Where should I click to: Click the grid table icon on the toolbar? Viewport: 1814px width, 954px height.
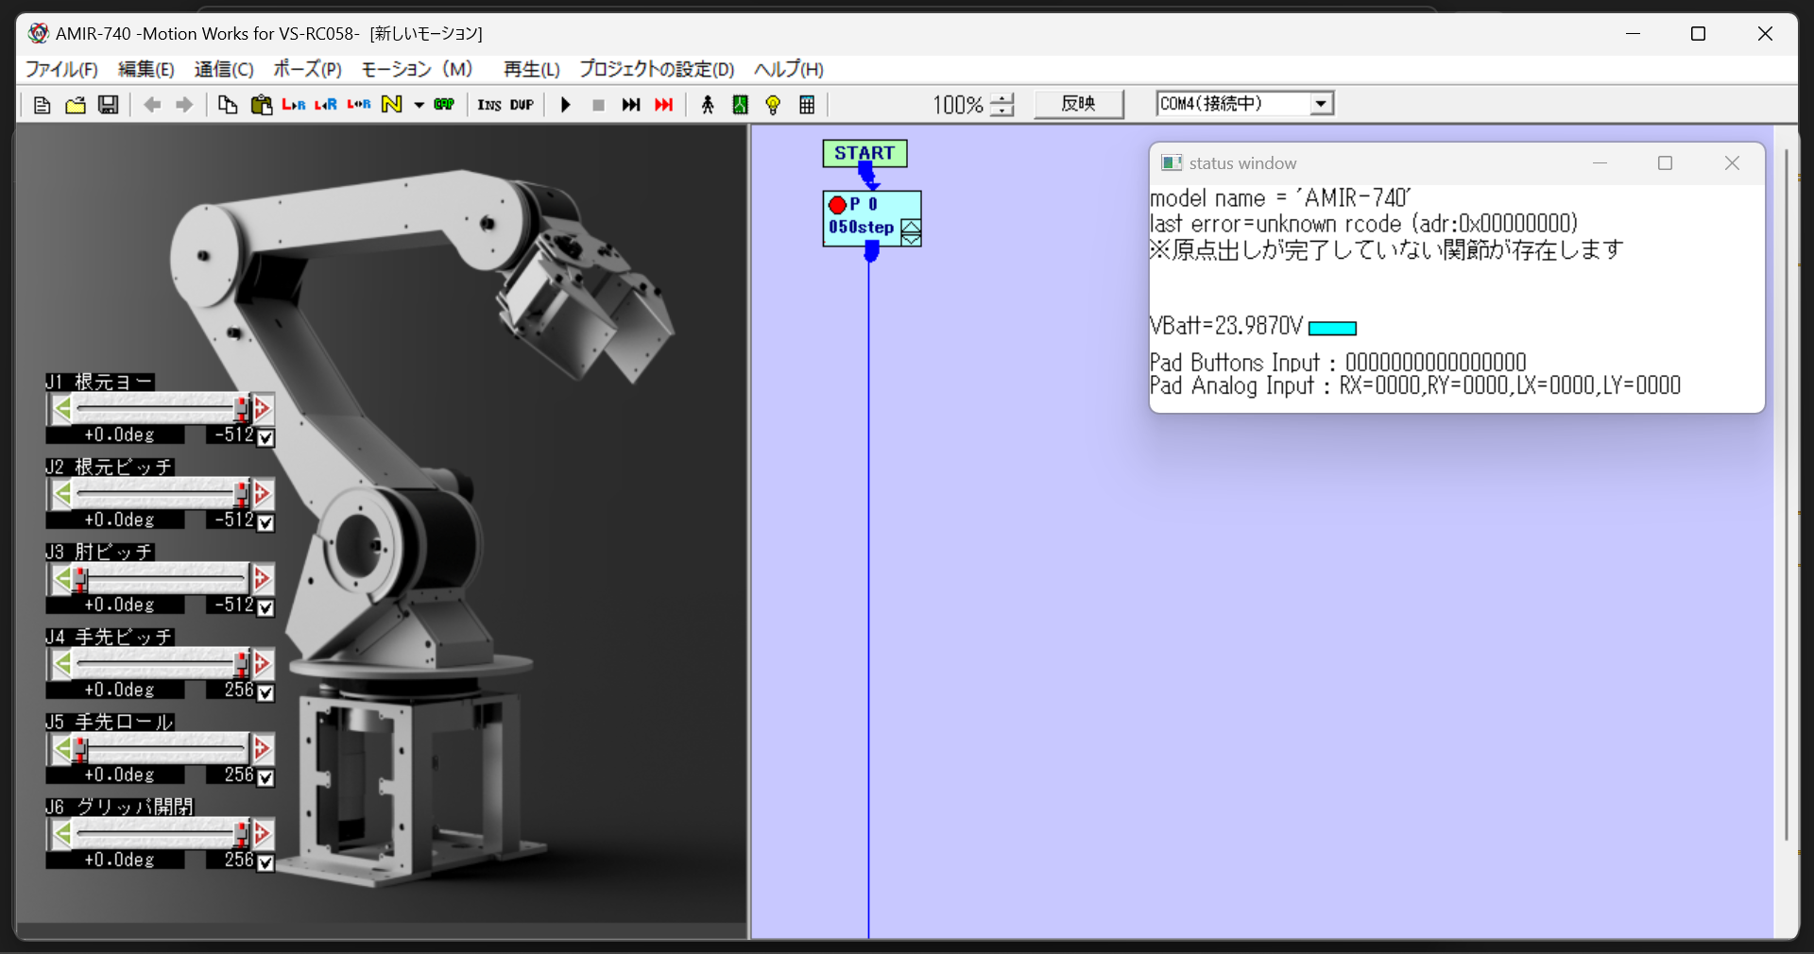[x=806, y=104]
